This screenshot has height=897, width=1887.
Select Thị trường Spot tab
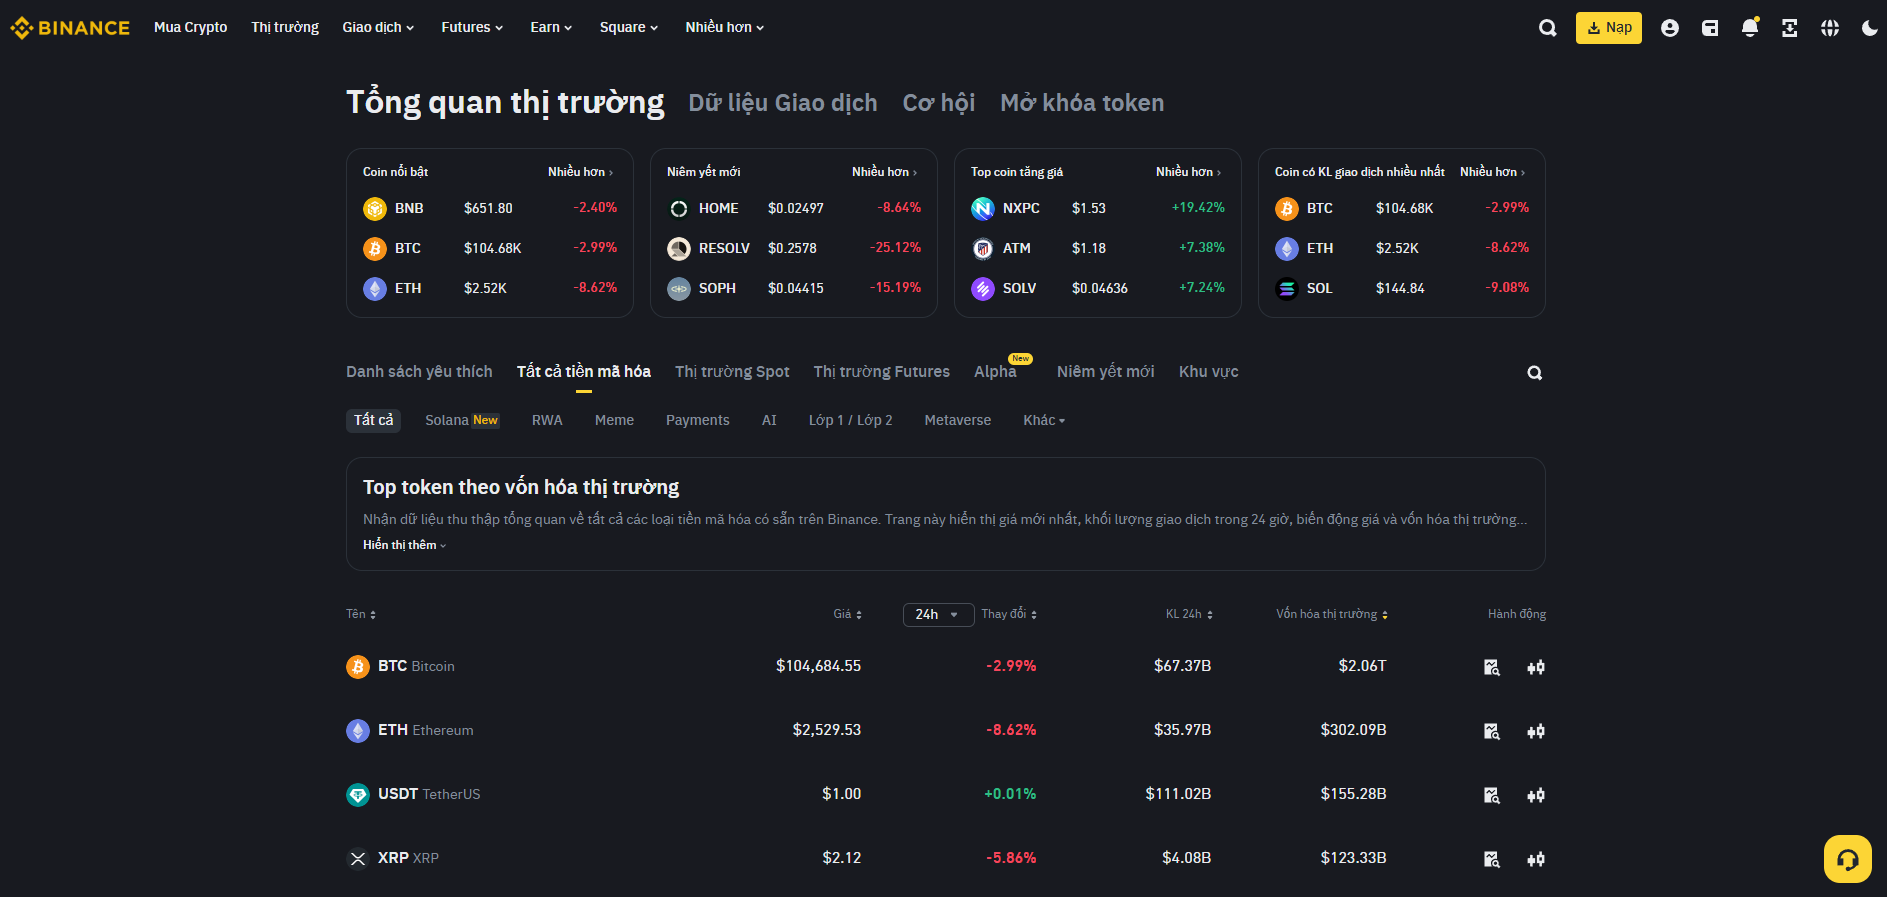(732, 372)
